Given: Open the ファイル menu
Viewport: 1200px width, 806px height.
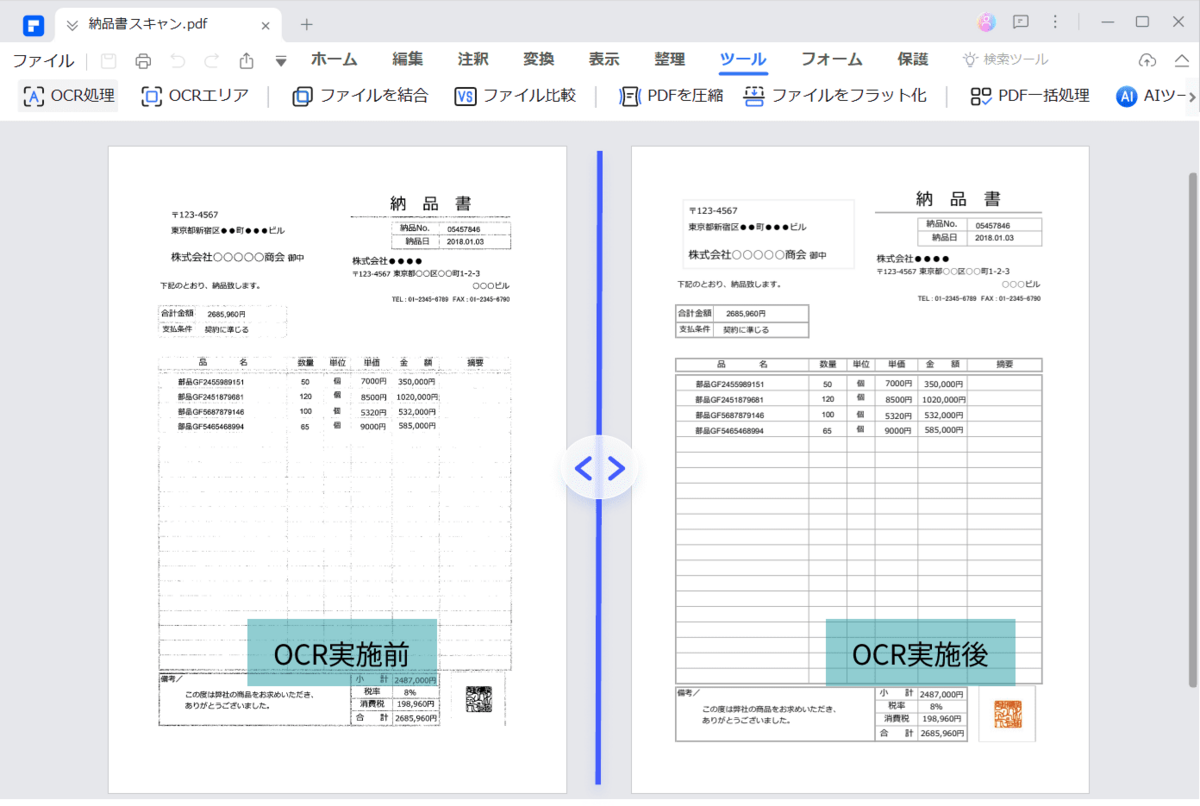Looking at the screenshot, I should (x=44, y=60).
